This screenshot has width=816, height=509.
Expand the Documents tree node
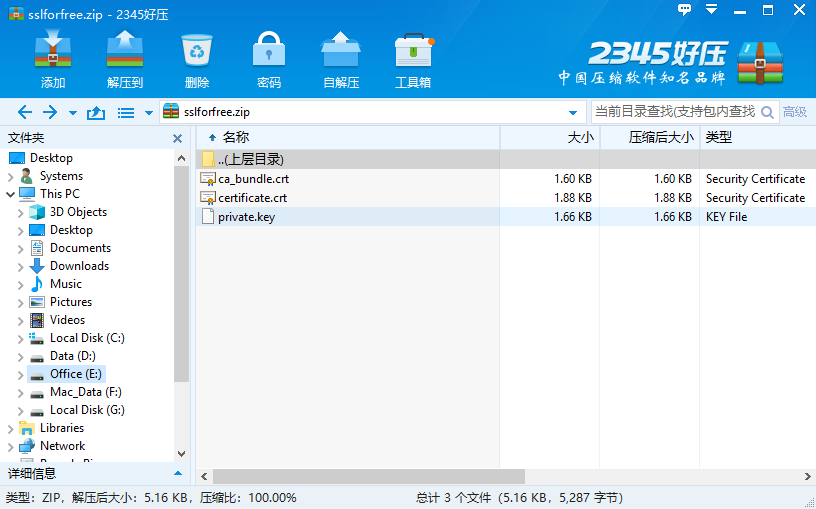[x=20, y=248]
